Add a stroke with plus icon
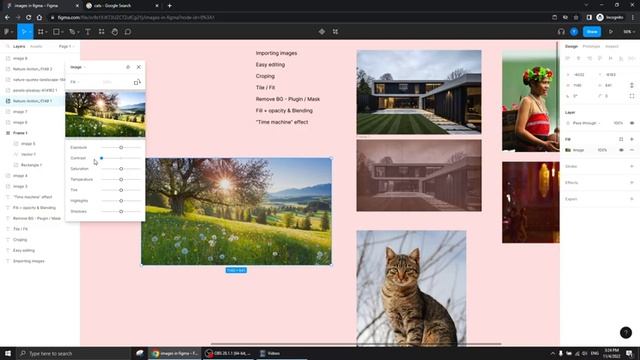 tap(631, 167)
